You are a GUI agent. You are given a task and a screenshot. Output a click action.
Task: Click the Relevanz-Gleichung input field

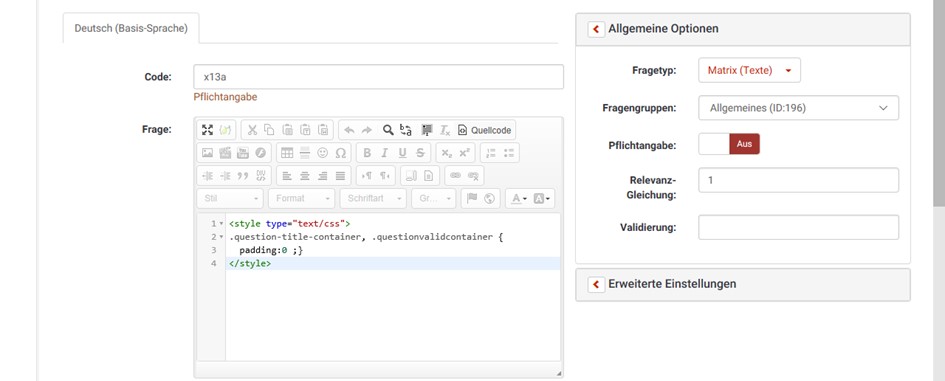pyautogui.click(x=799, y=180)
